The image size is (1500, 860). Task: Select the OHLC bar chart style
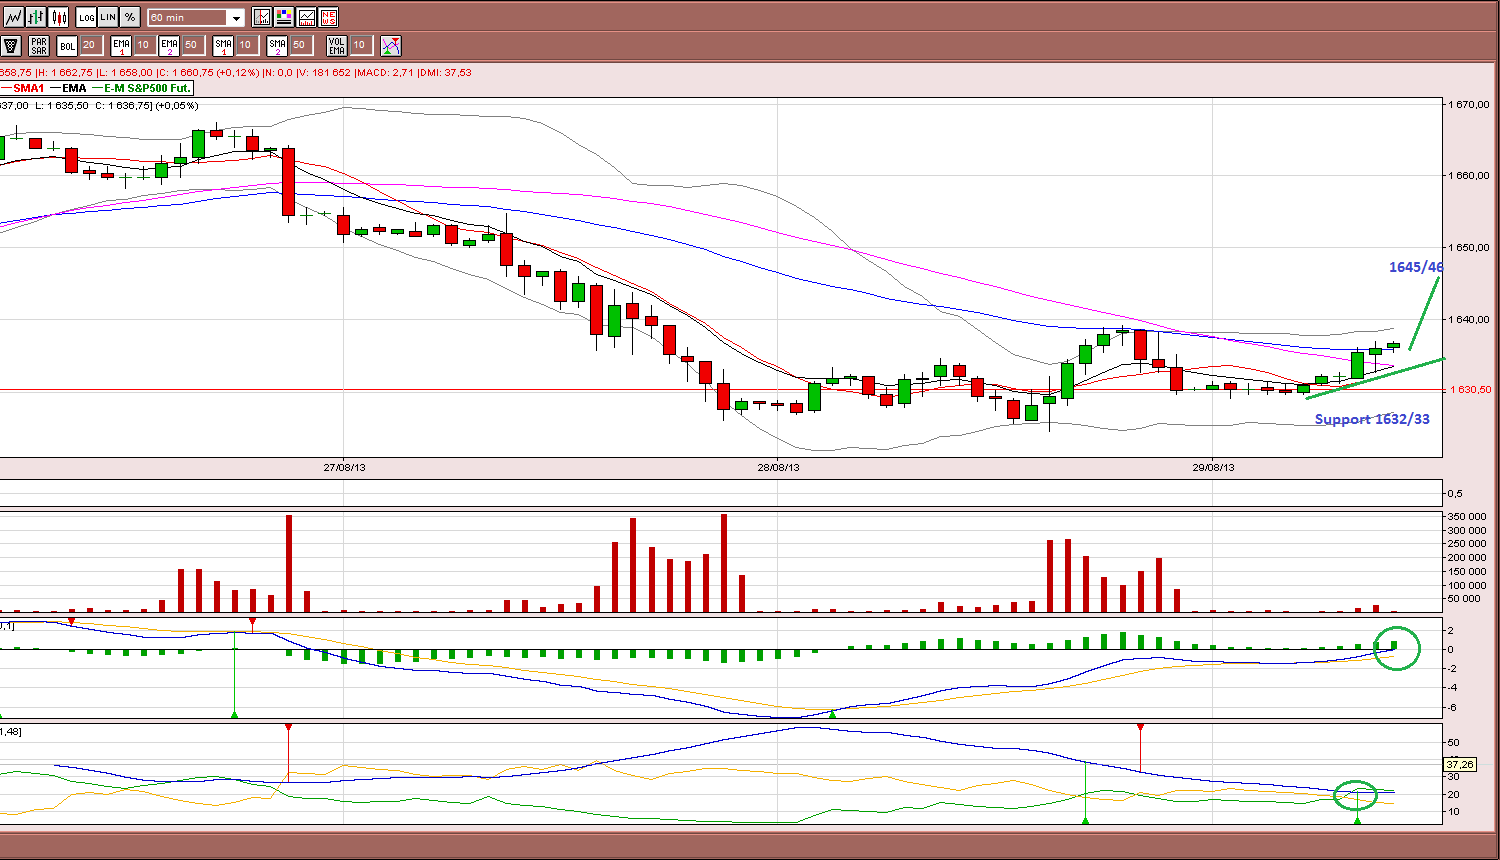pos(36,17)
